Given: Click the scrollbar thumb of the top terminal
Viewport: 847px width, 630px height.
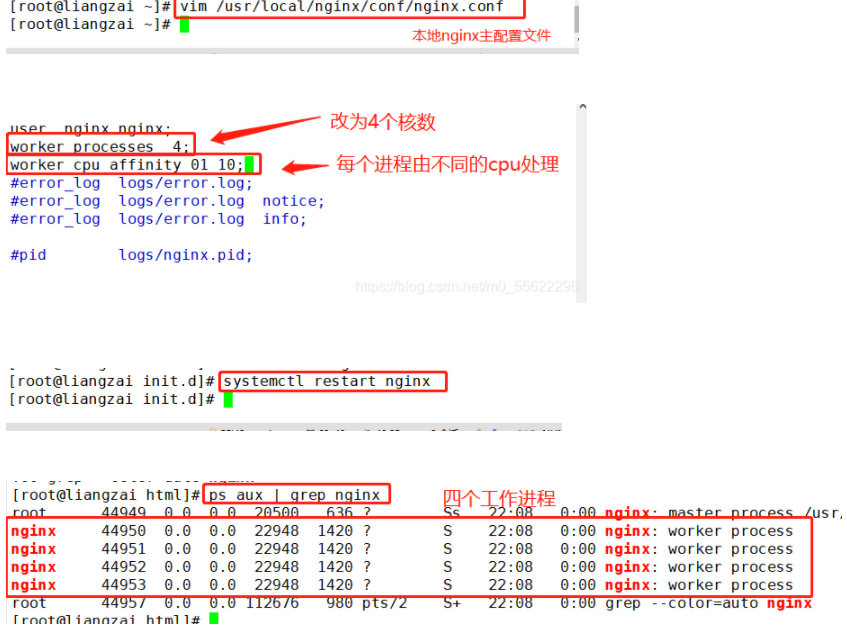Looking at the screenshot, I should [x=576, y=19].
